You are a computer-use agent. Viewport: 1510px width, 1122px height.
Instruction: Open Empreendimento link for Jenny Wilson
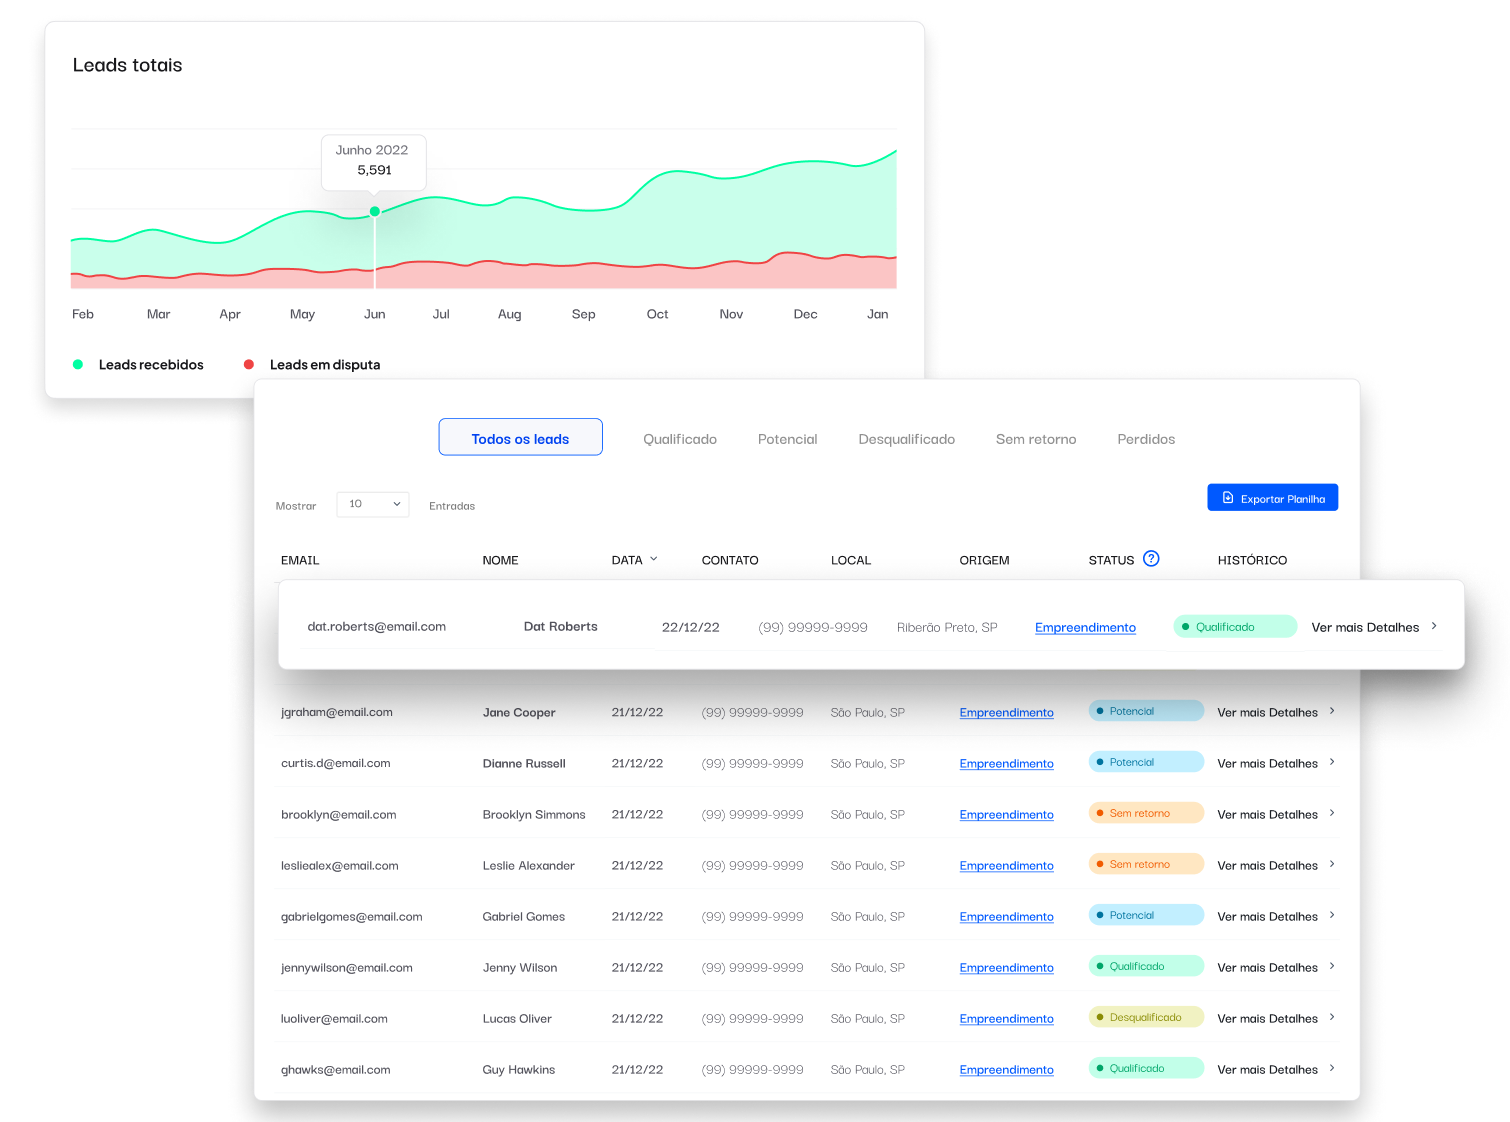click(1006, 968)
